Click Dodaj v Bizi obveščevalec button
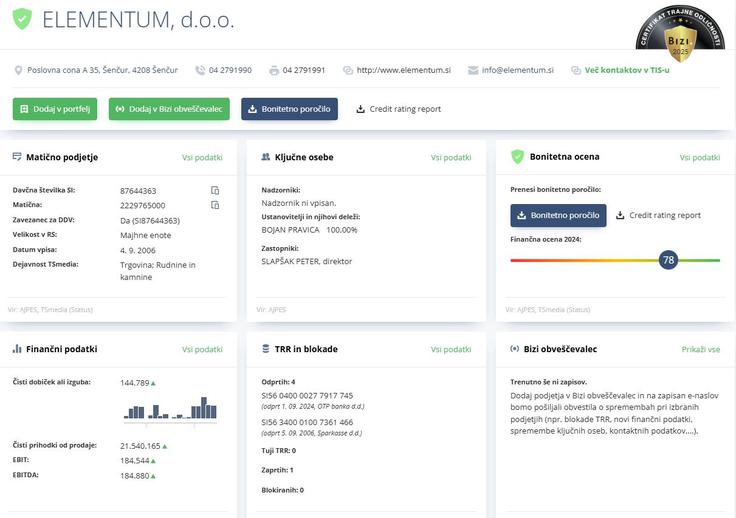This screenshot has height=518, width=736. point(169,109)
